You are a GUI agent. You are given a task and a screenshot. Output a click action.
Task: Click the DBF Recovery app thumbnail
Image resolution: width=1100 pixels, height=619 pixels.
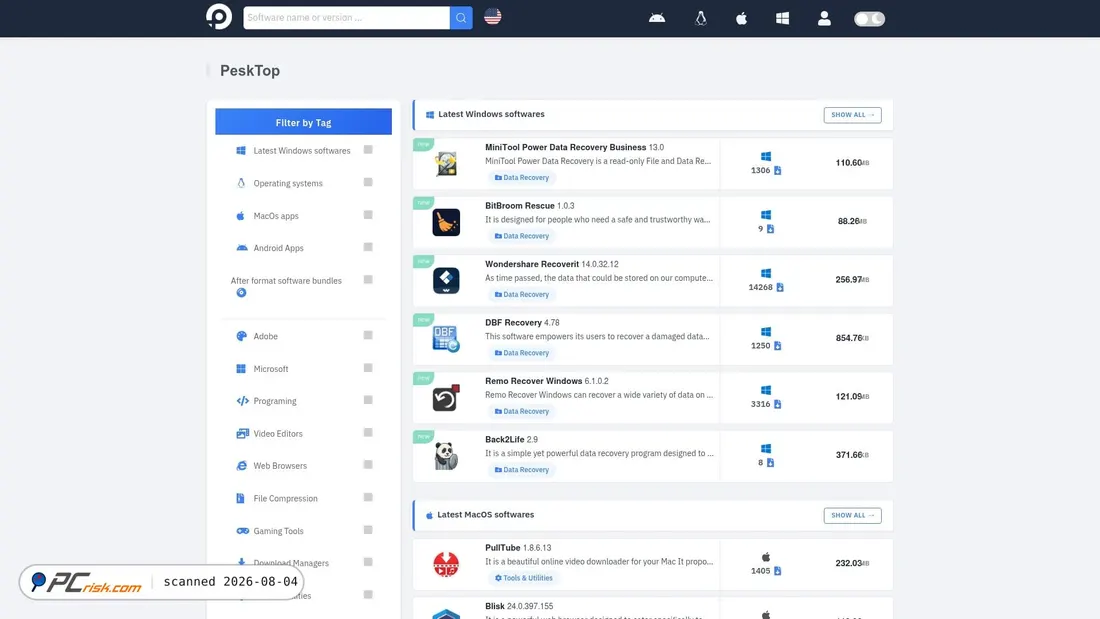pos(445,339)
